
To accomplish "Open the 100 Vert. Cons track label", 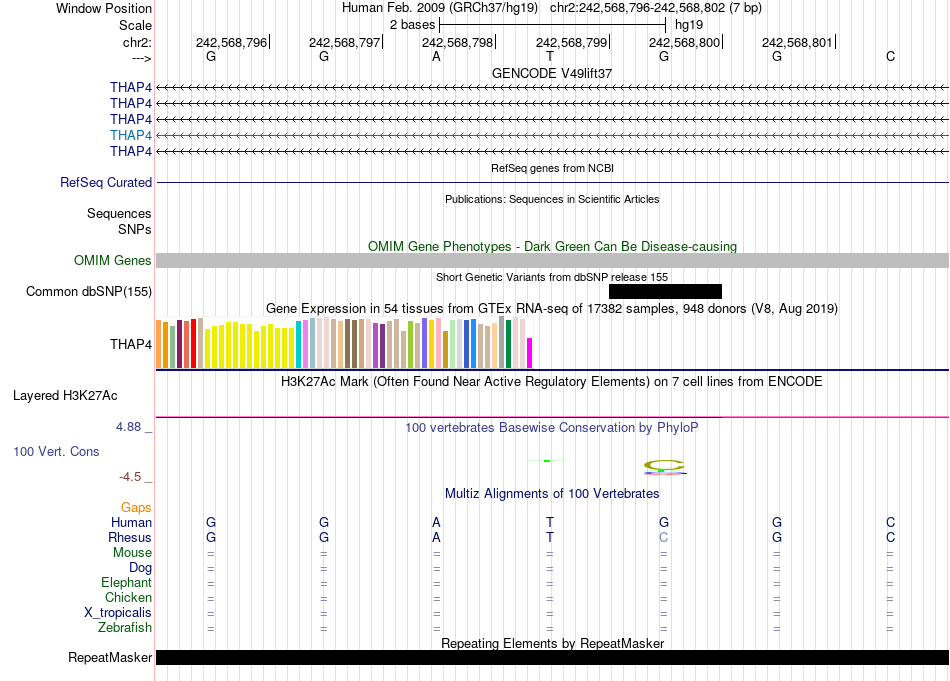I will coord(56,451).
